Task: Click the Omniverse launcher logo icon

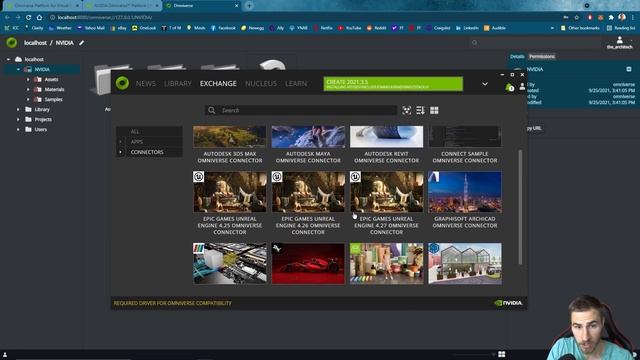Action: tap(122, 83)
